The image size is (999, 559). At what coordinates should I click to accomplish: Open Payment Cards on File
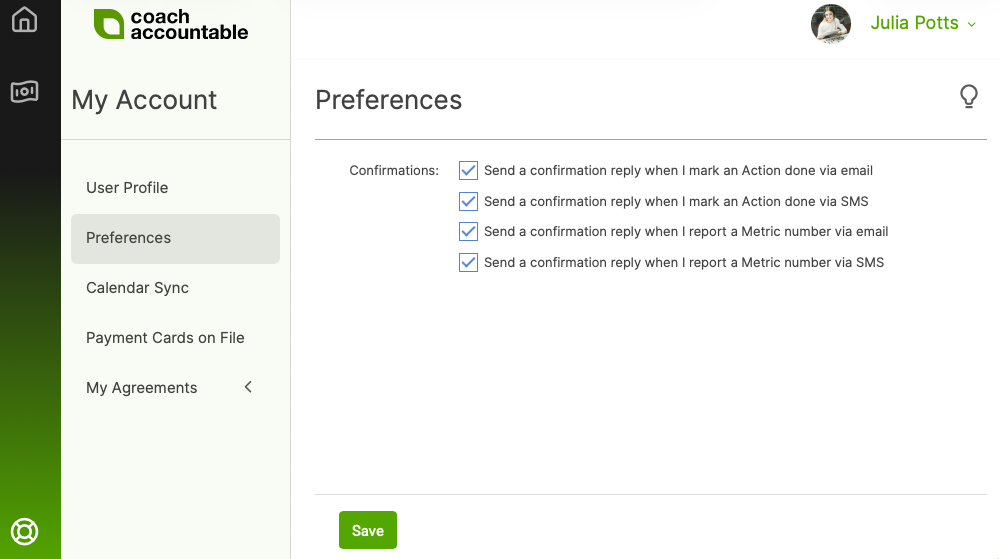(x=165, y=338)
